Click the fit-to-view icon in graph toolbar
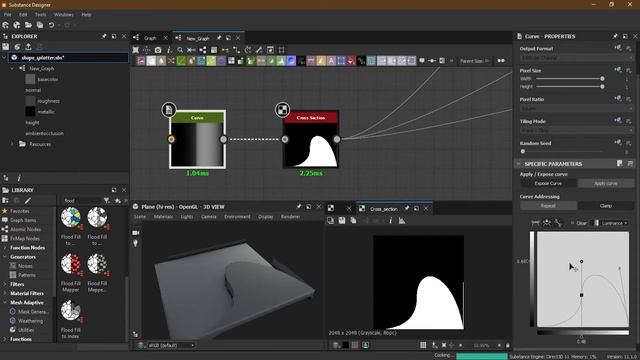The image size is (640, 360). [136, 50]
